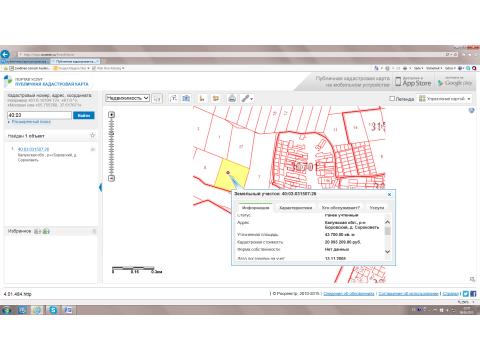Click the globe icon at map corner
This screenshot has width=480, height=360.
click(x=471, y=110)
